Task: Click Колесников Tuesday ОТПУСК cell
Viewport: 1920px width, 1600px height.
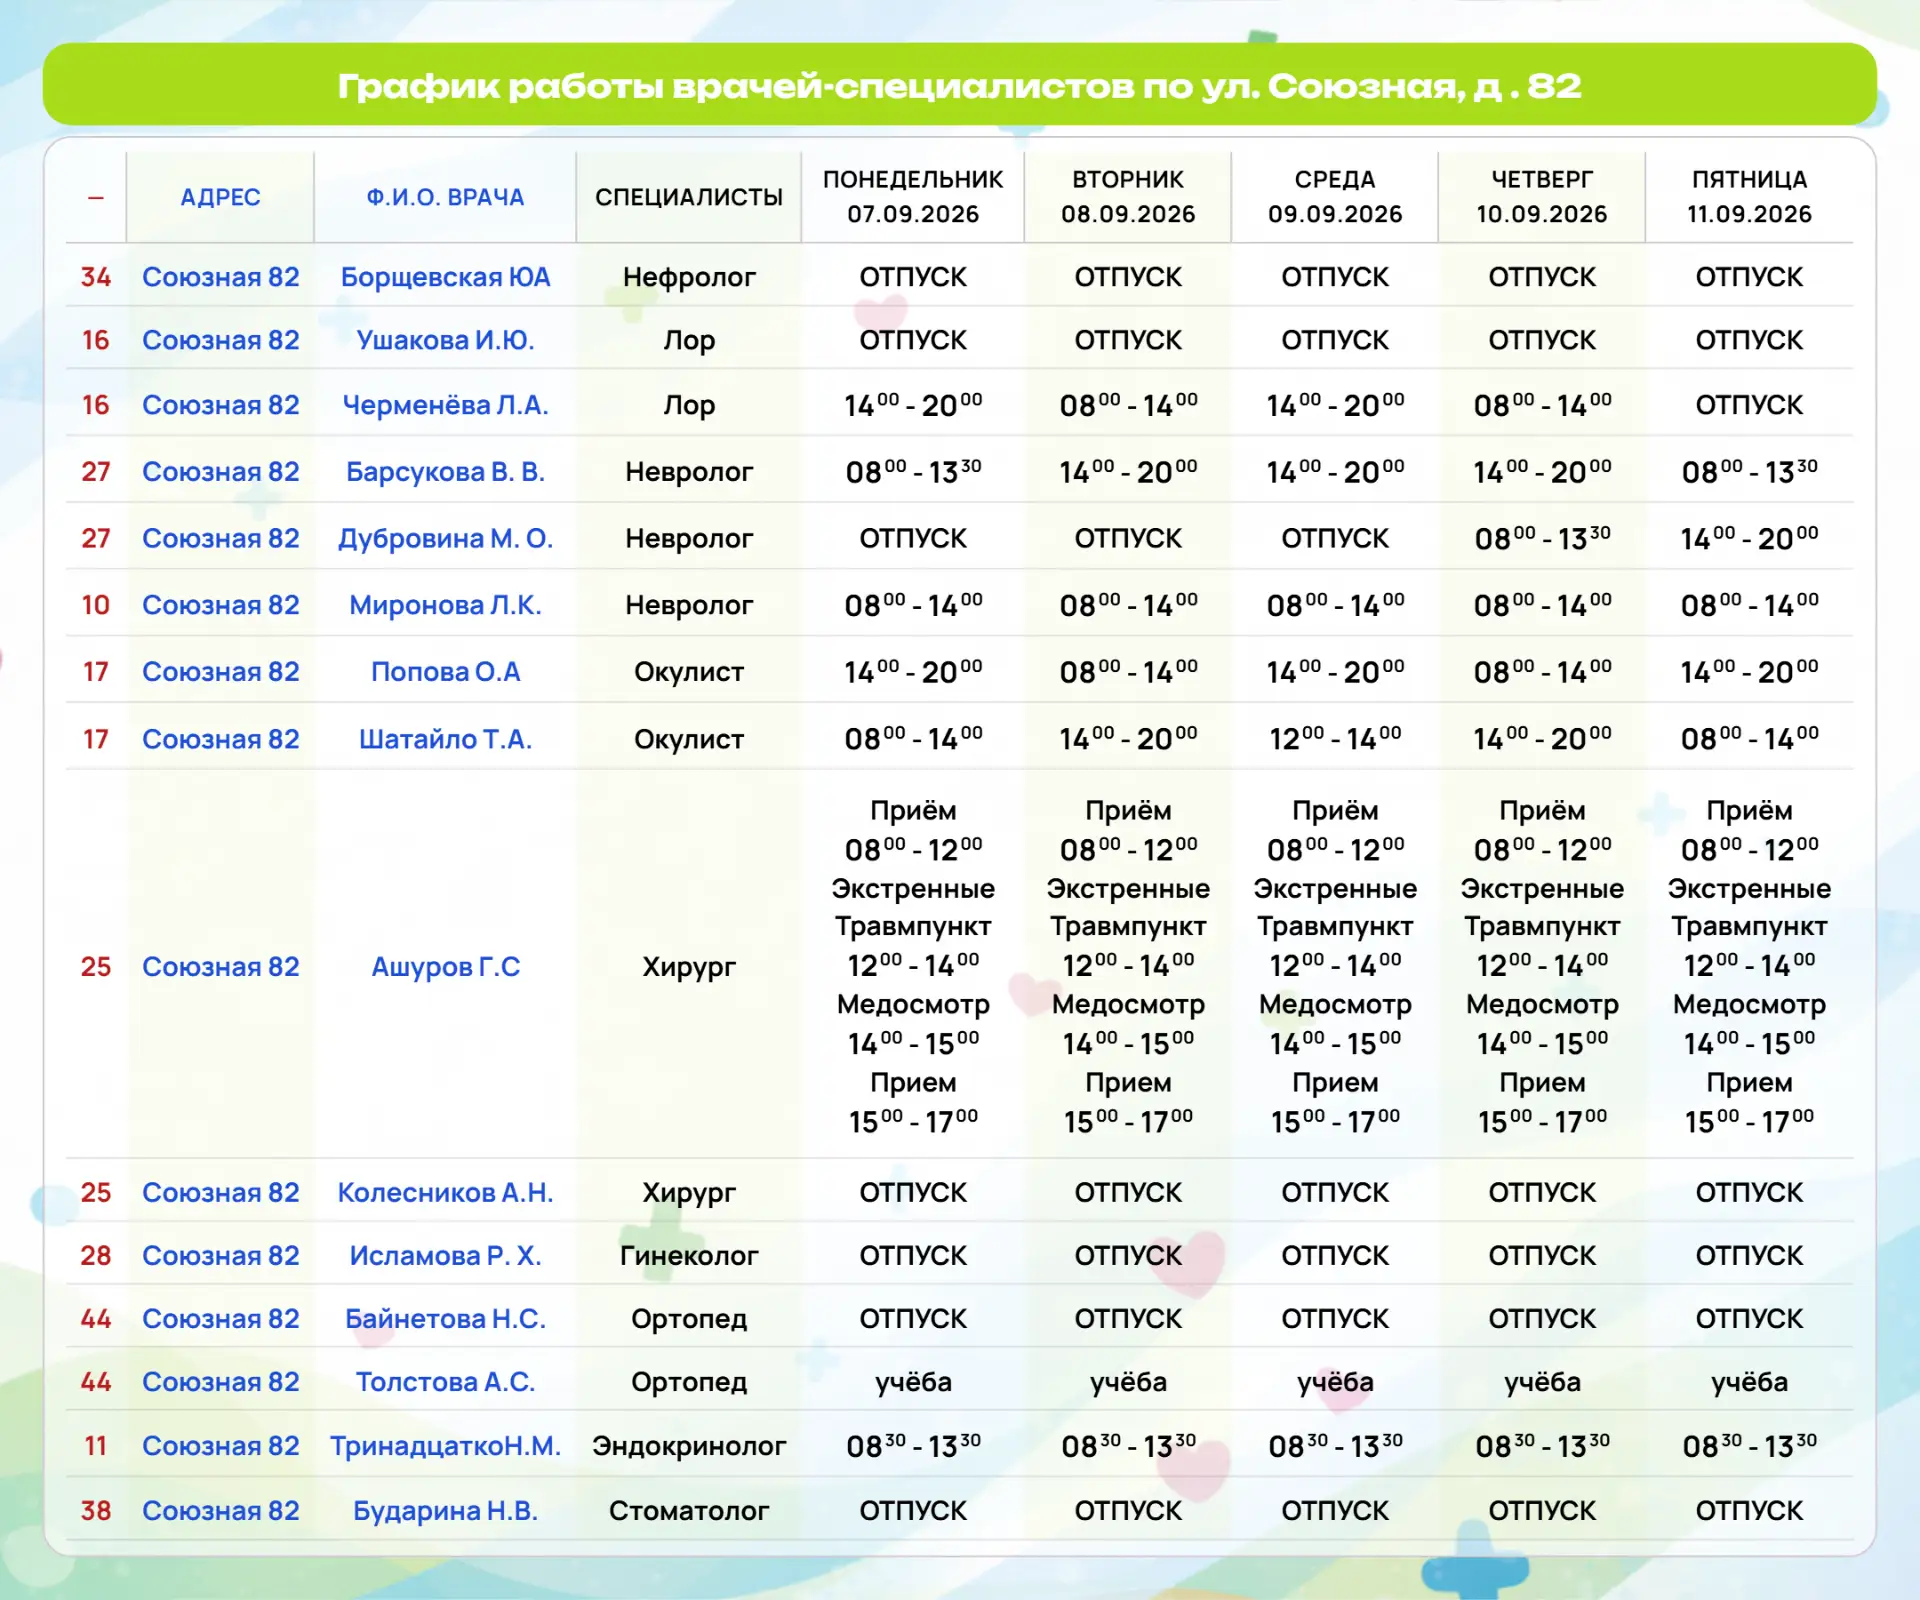Action: tap(1128, 1192)
